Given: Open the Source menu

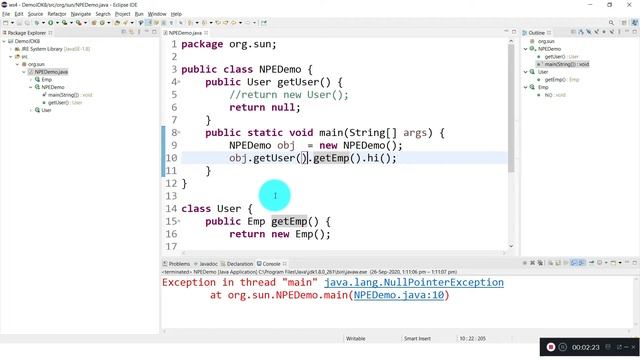Looking at the screenshot, I should 35,14.
